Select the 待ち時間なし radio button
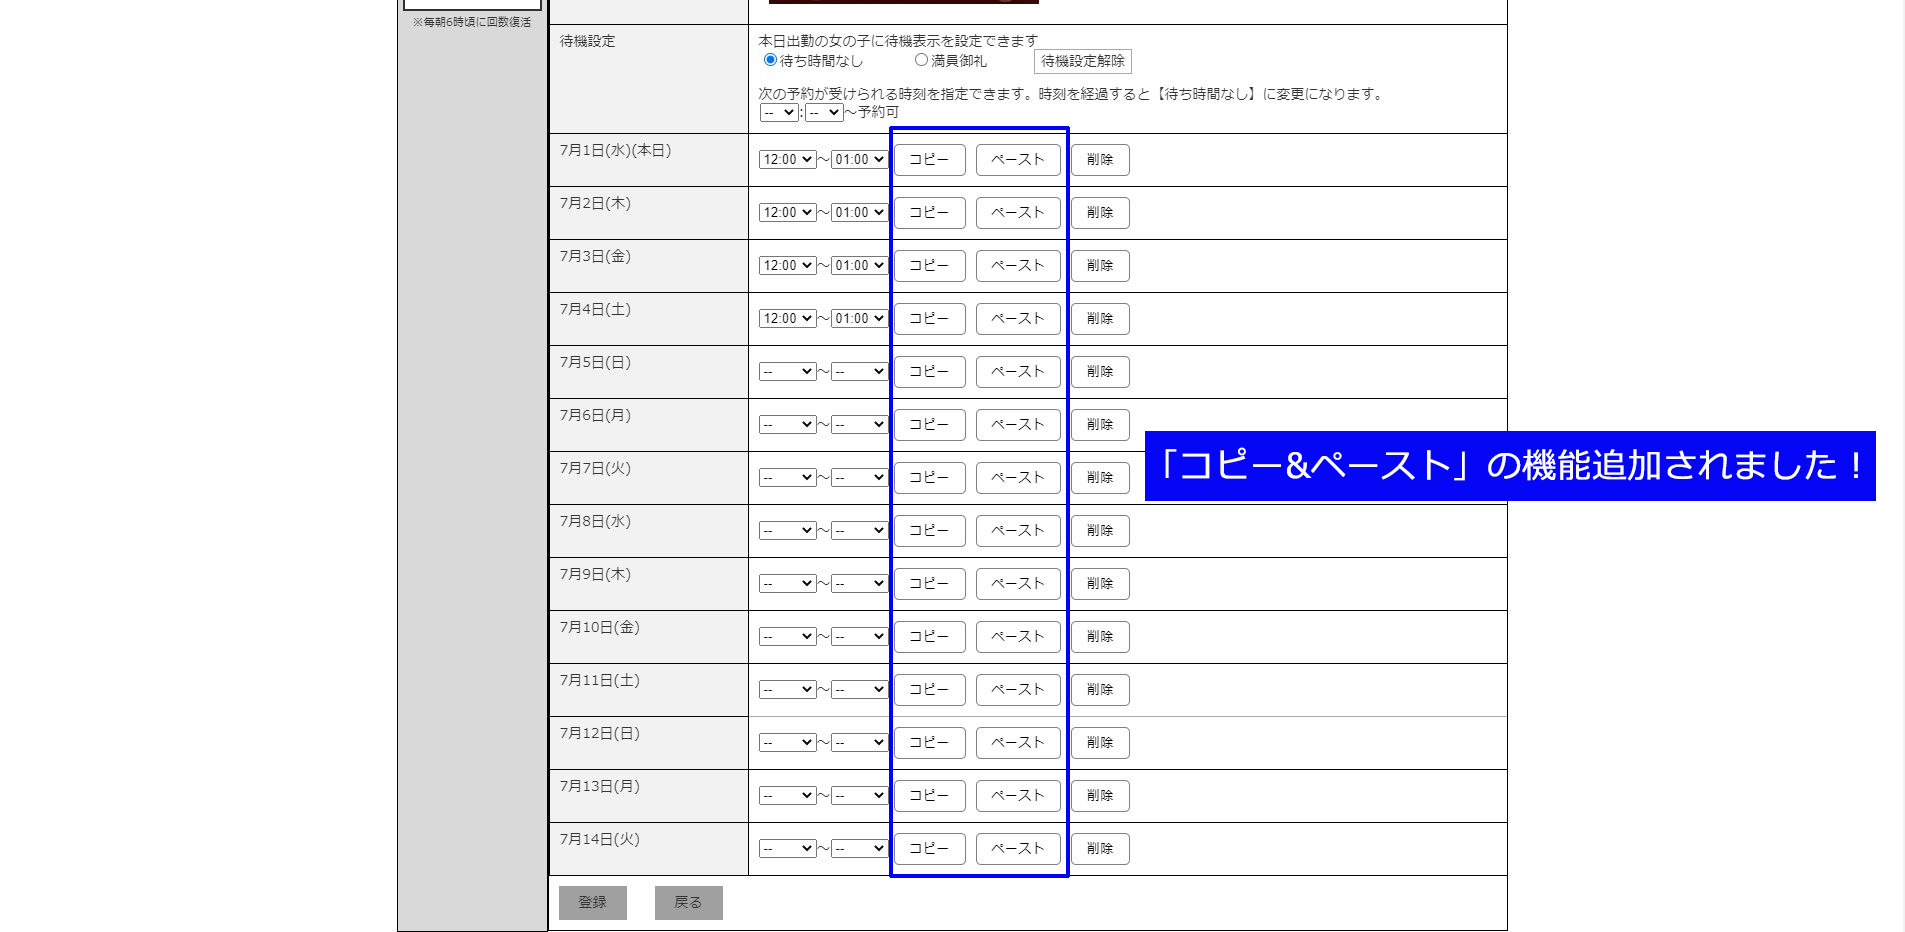 pyautogui.click(x=770, y=60)
